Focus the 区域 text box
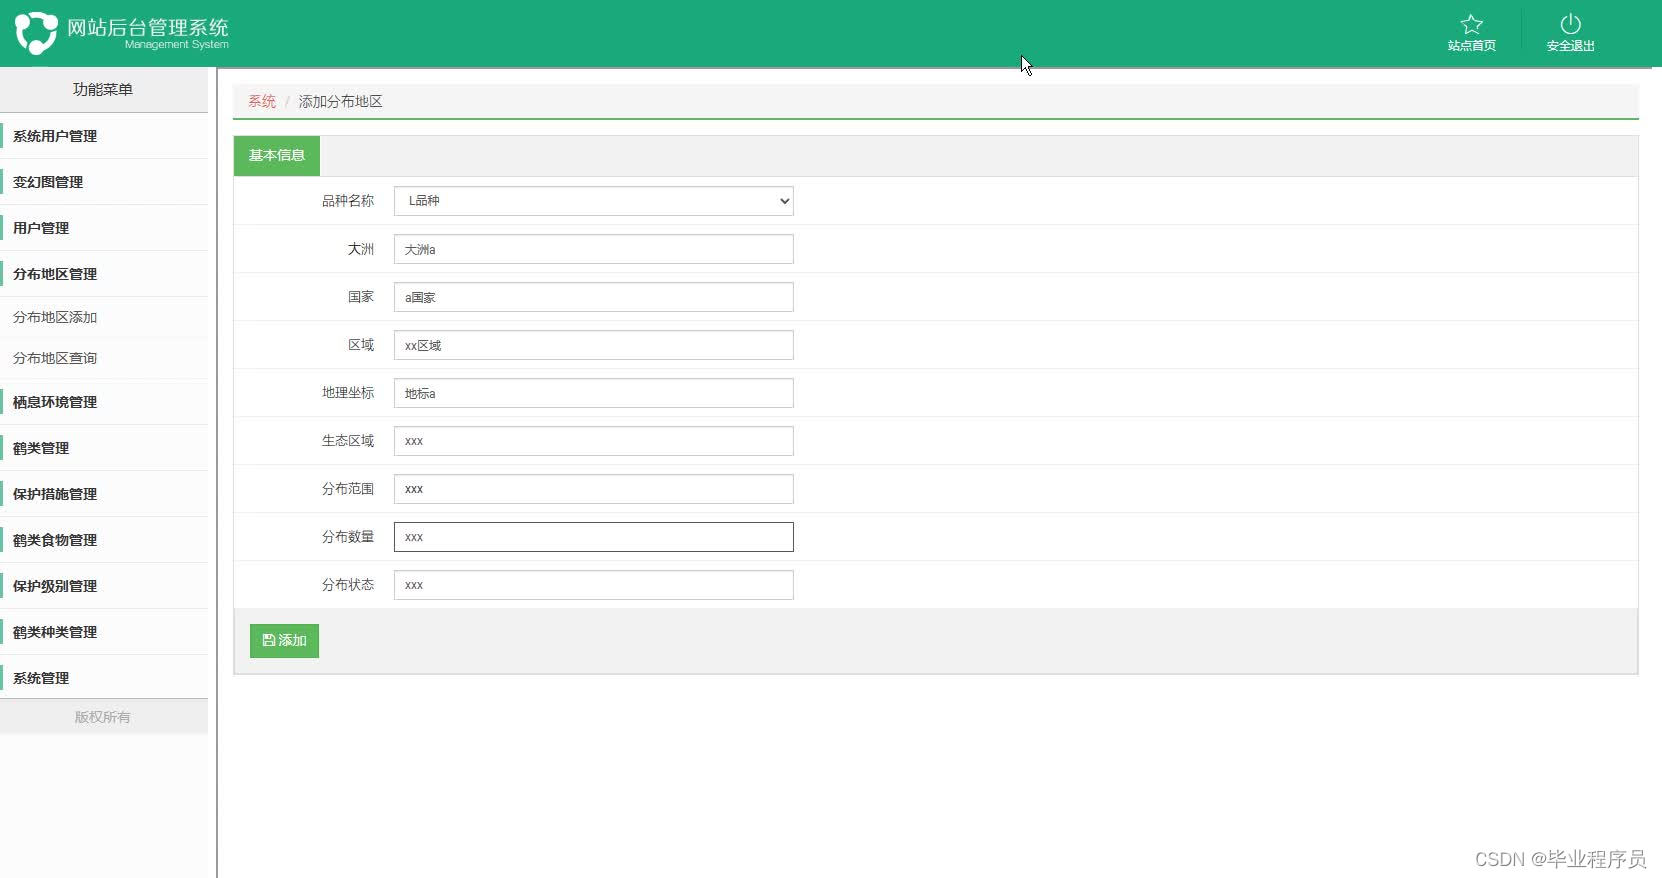Image resolution: width=1662 pixels, height=878 pixels. tap(594, 345)
